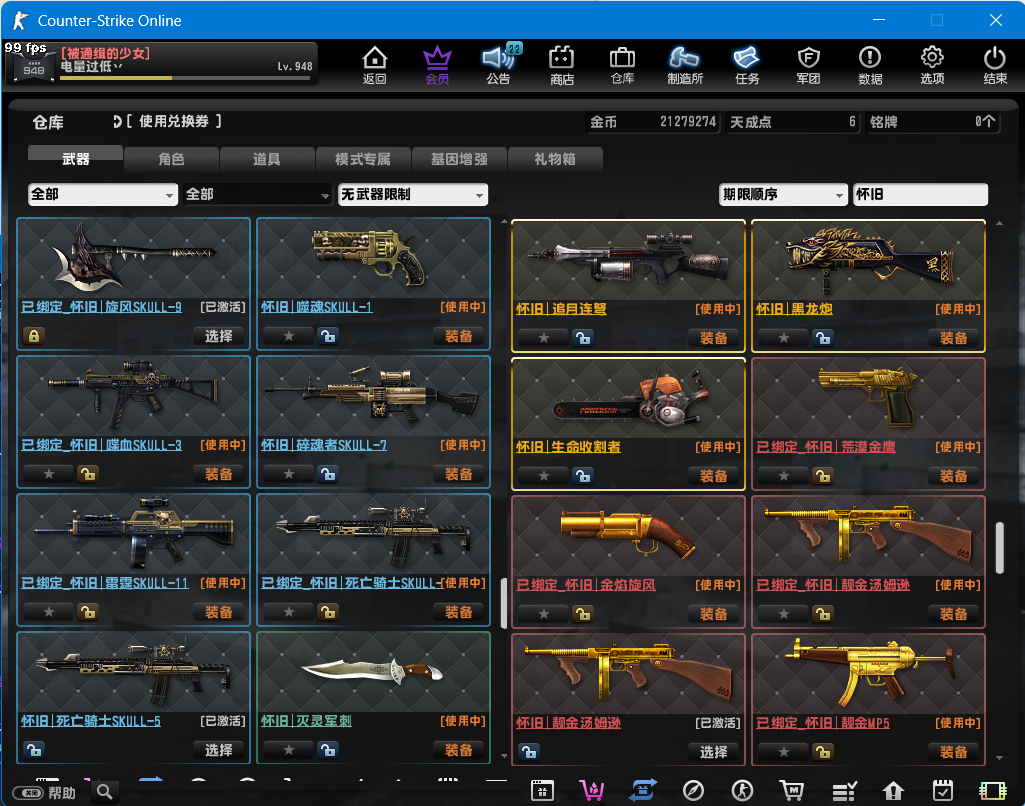Open the running character icon

(742, 791)
